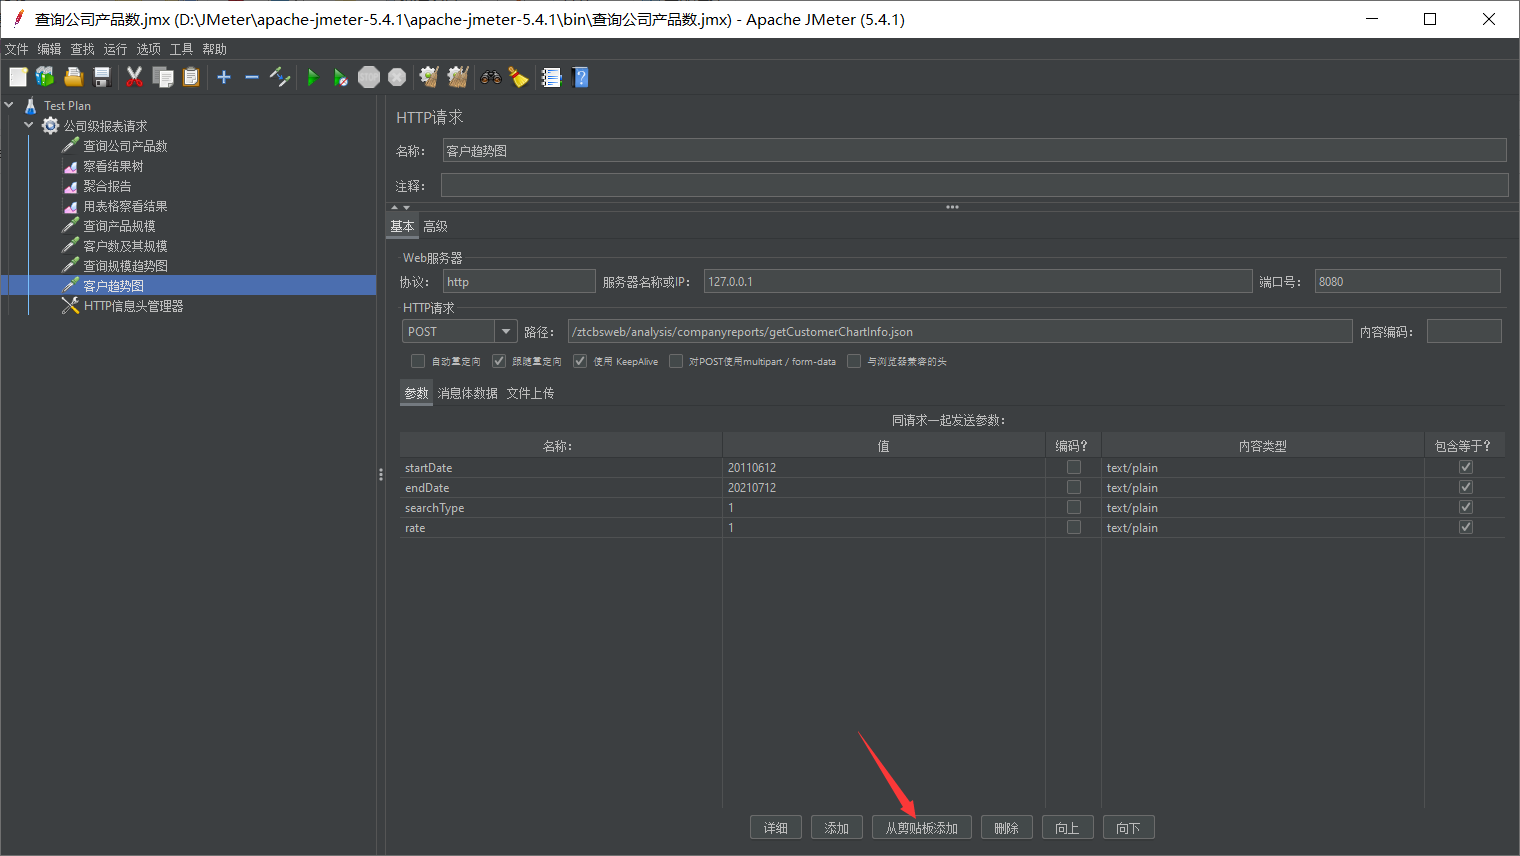Enable the 自动重定向 checkbox
Viewport: 1520px width, 856px height.
tap(418, 361)
